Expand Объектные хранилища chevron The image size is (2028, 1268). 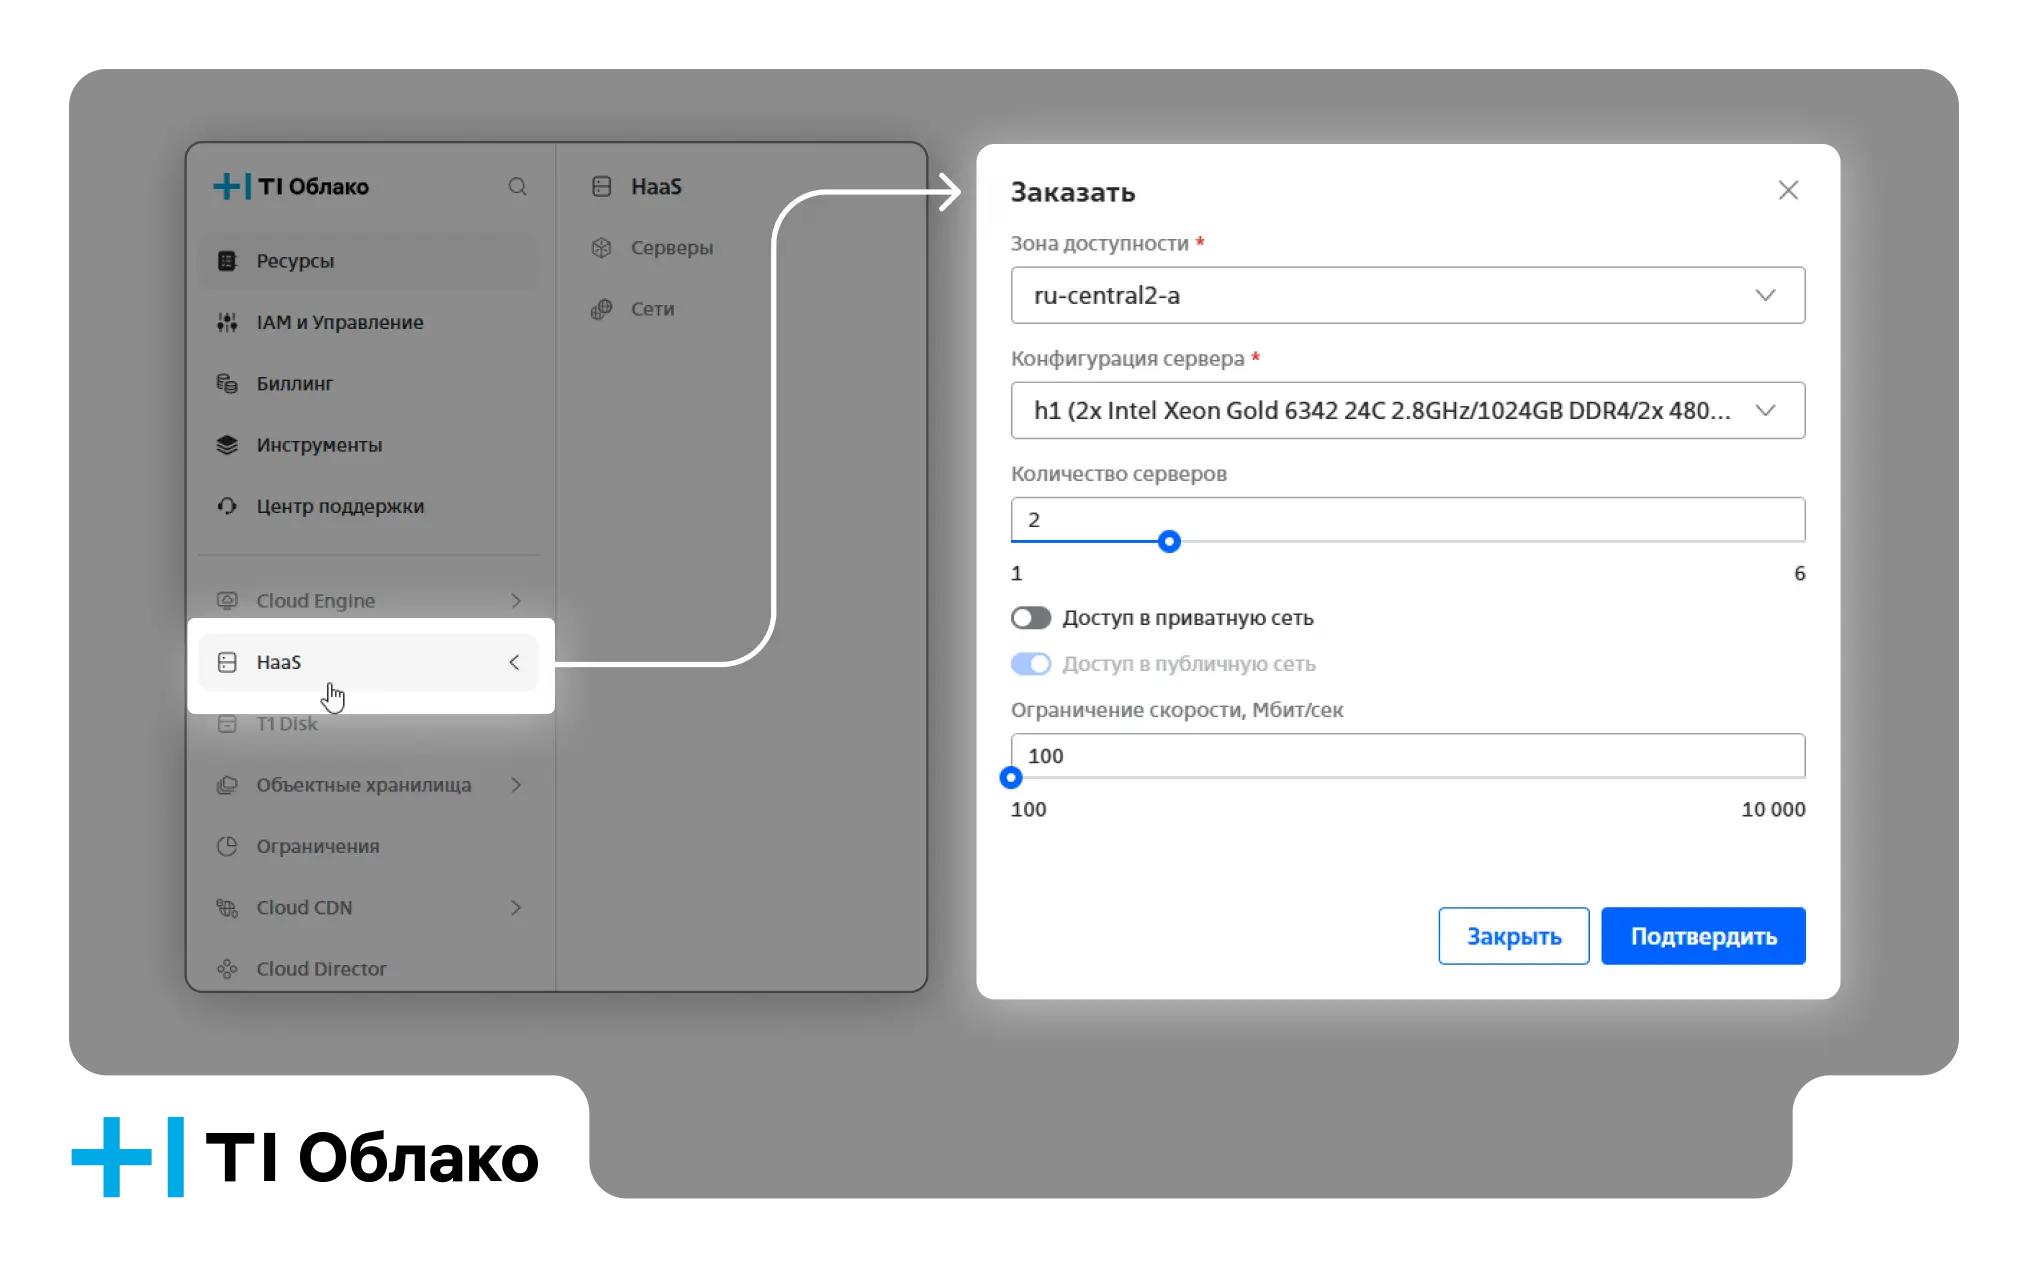point(516,785)
